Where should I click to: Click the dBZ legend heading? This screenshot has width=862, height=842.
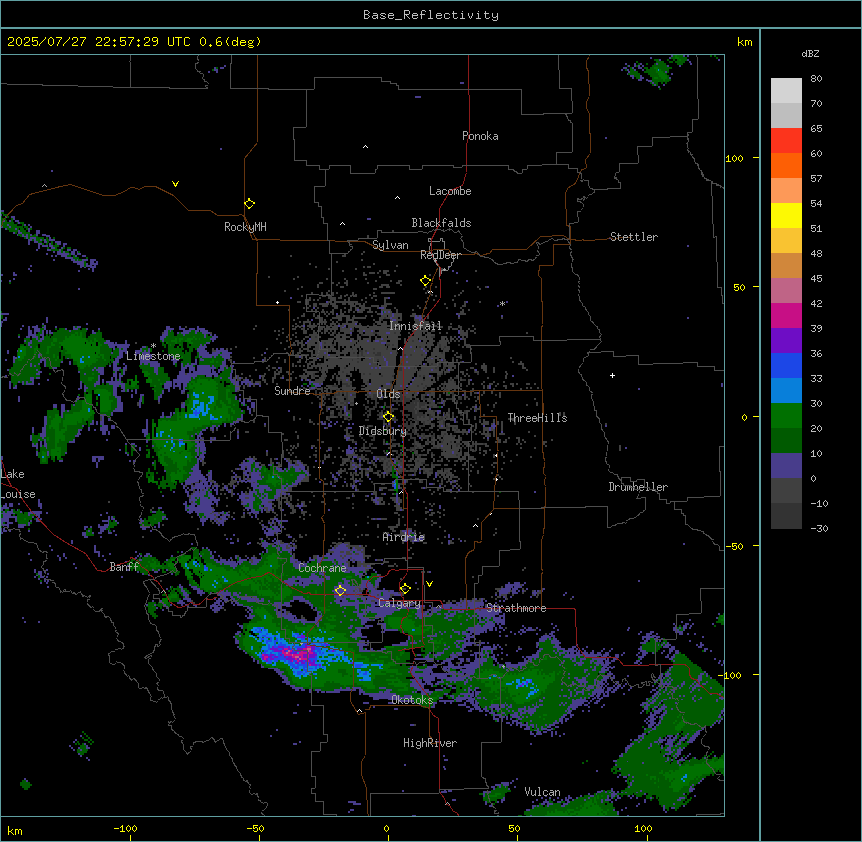click(810, 53)
